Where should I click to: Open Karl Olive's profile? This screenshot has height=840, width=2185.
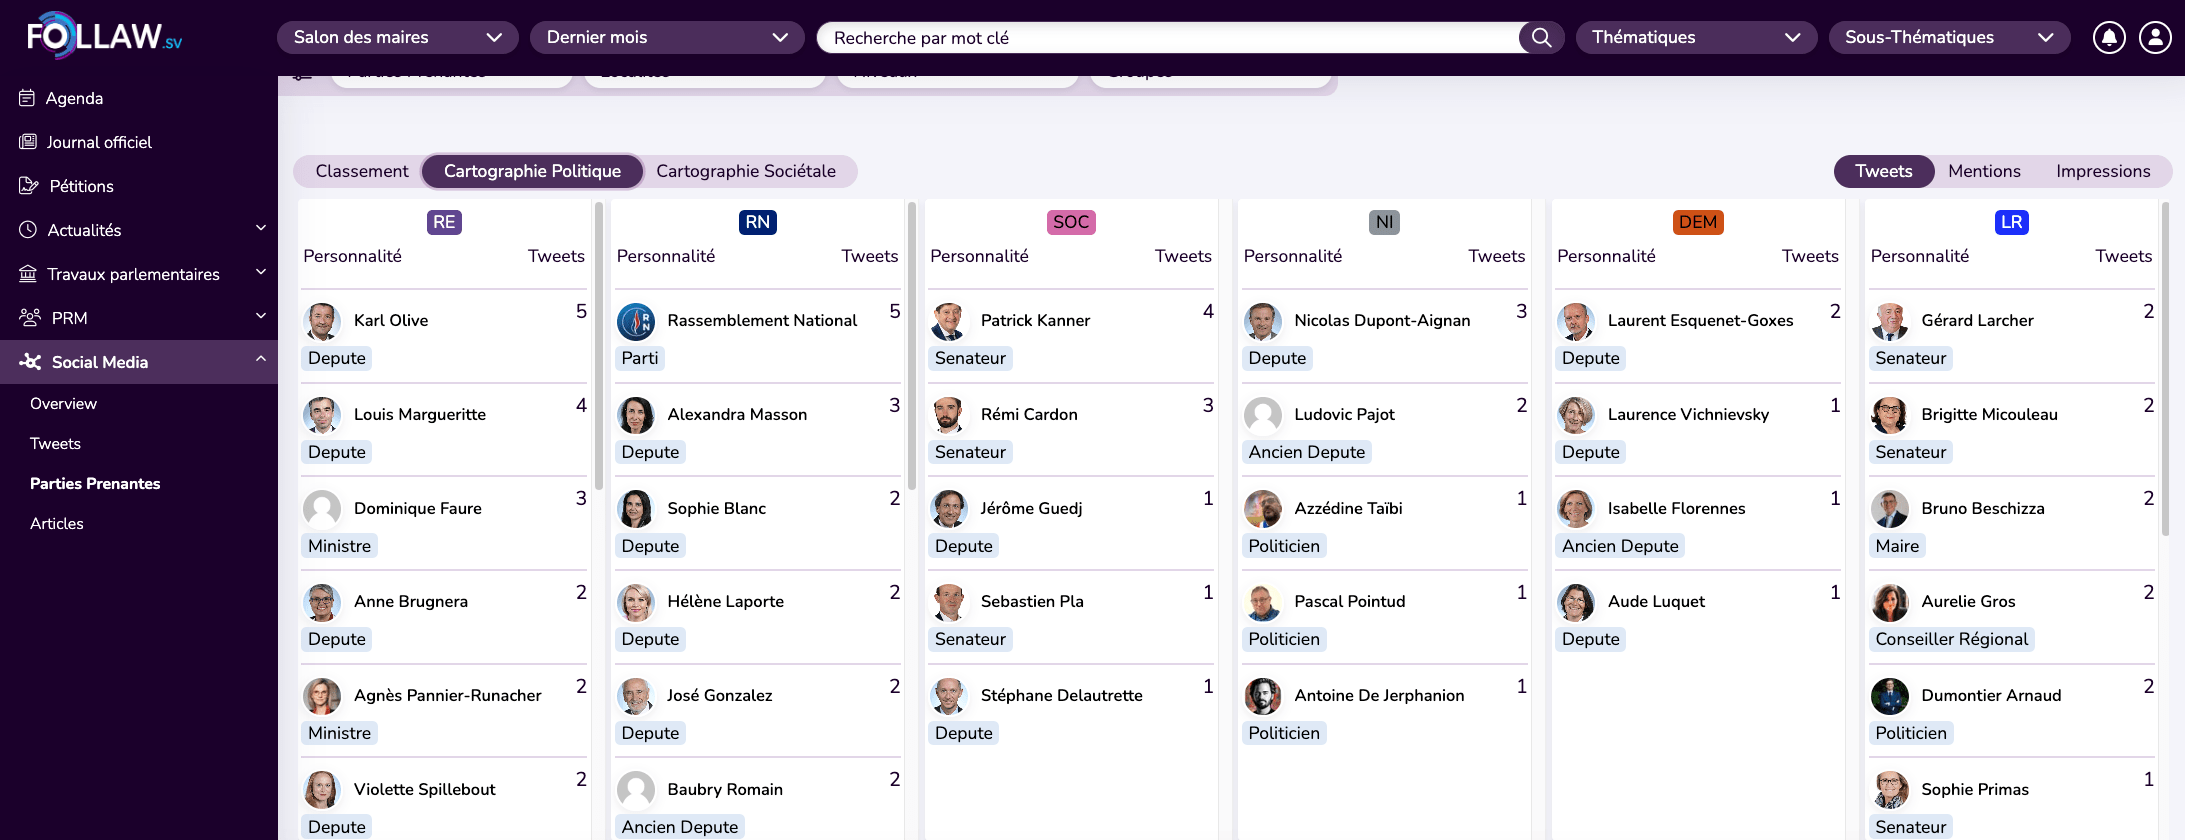pos(390,320)
